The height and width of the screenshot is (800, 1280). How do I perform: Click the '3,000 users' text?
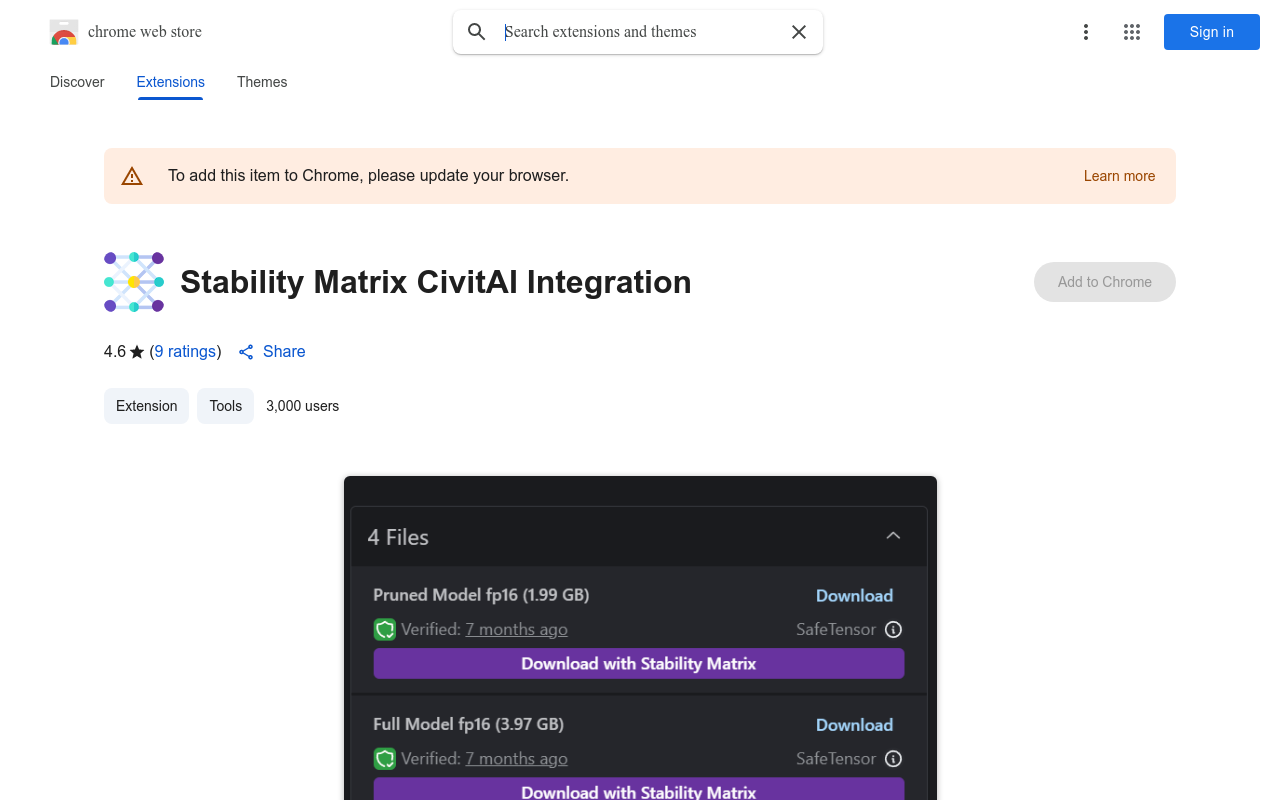(x=302, y=406)
